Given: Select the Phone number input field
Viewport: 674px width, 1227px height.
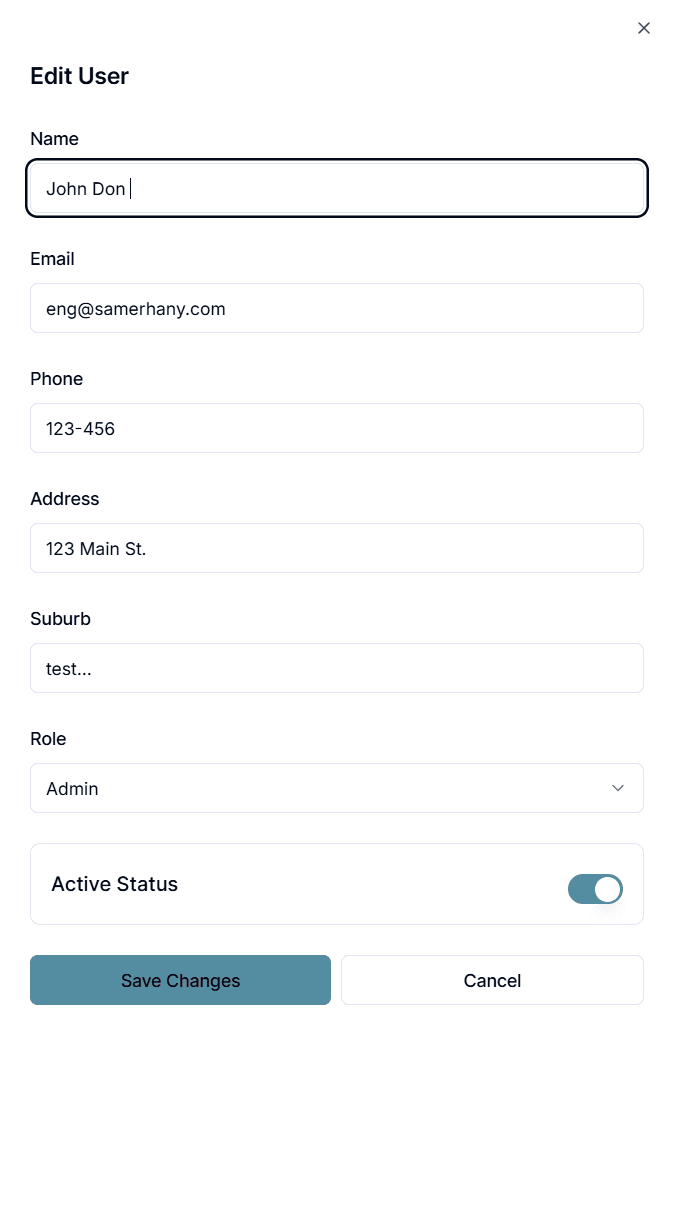Looking at the screenshot, I should pyautogui.click(x=336, y=428).
